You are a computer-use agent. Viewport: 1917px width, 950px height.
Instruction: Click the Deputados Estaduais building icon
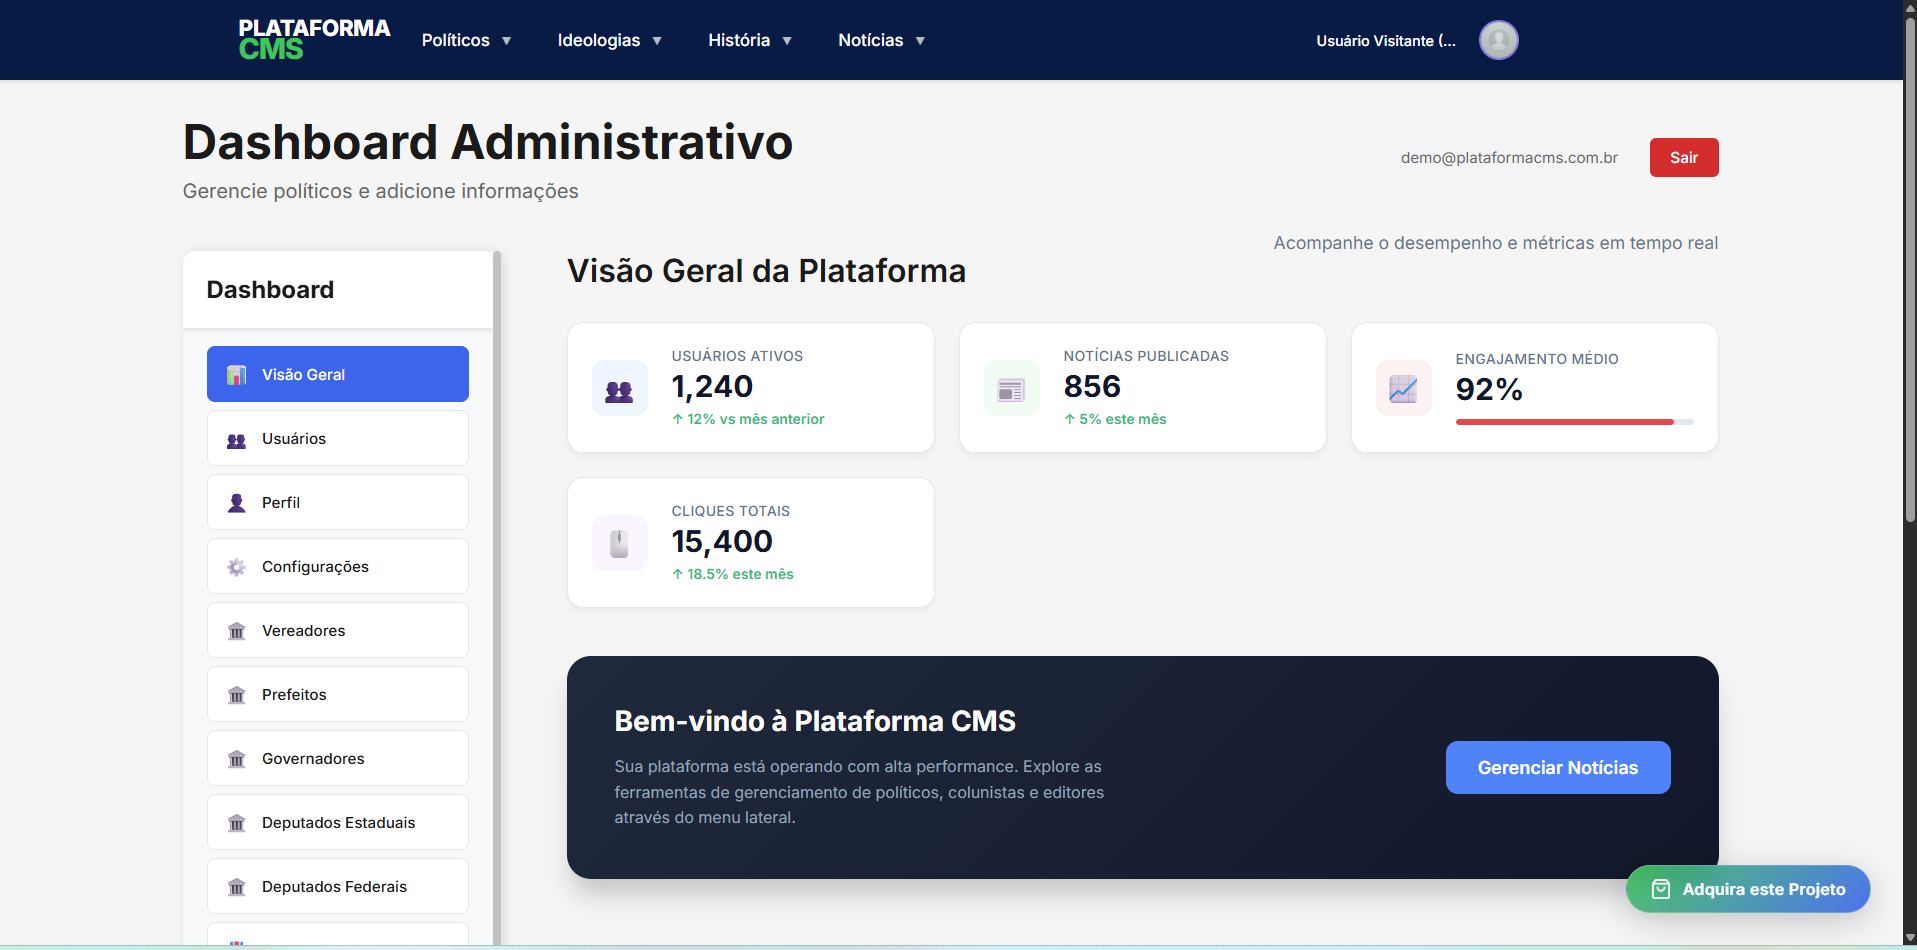[236, 823]
